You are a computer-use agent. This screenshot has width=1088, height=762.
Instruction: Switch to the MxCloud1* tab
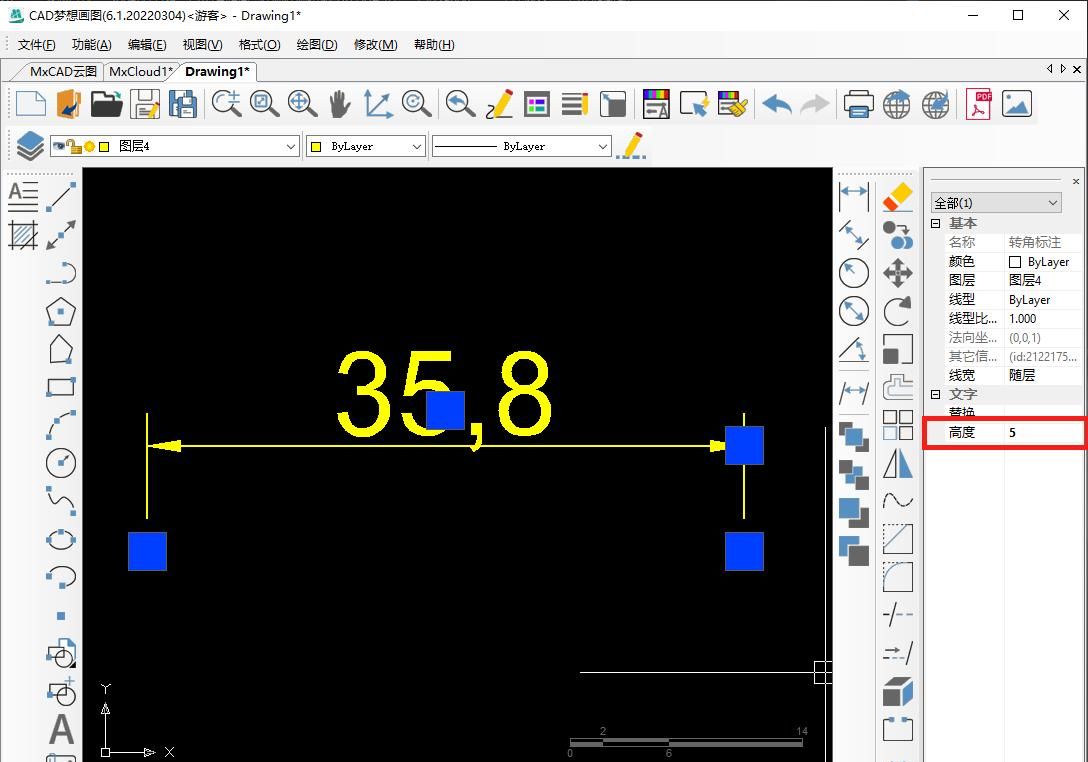(x=140, y=71)
